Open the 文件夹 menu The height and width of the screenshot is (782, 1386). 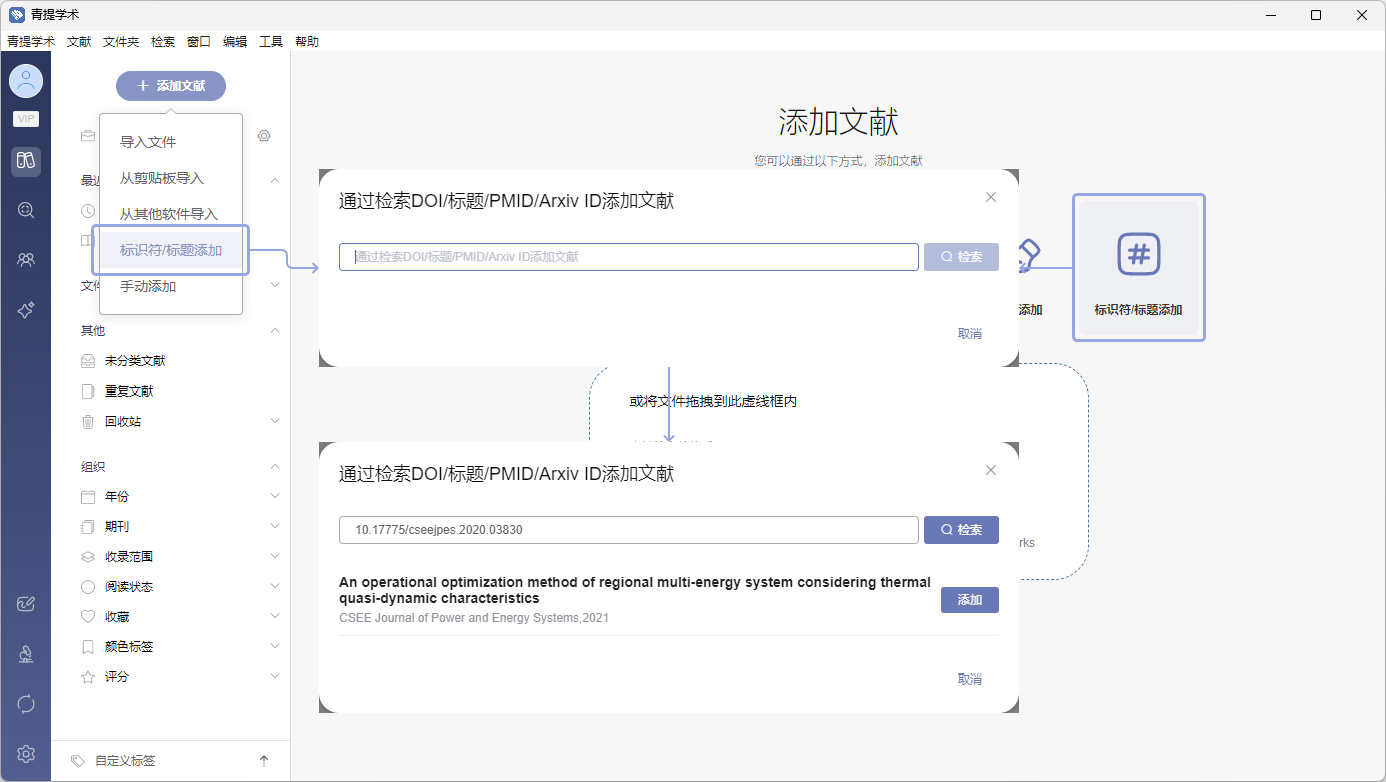(x=121, y=41)
